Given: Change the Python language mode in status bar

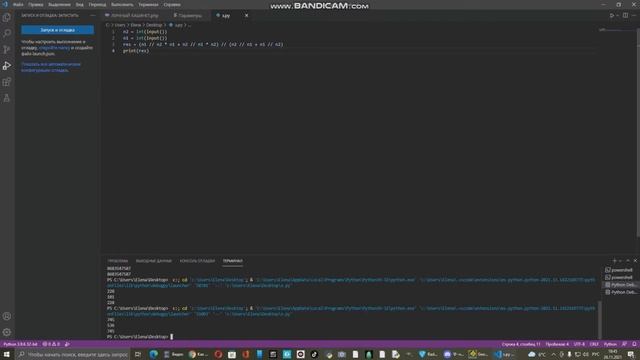Looking at the screenshot, I should tap(610, 344).
